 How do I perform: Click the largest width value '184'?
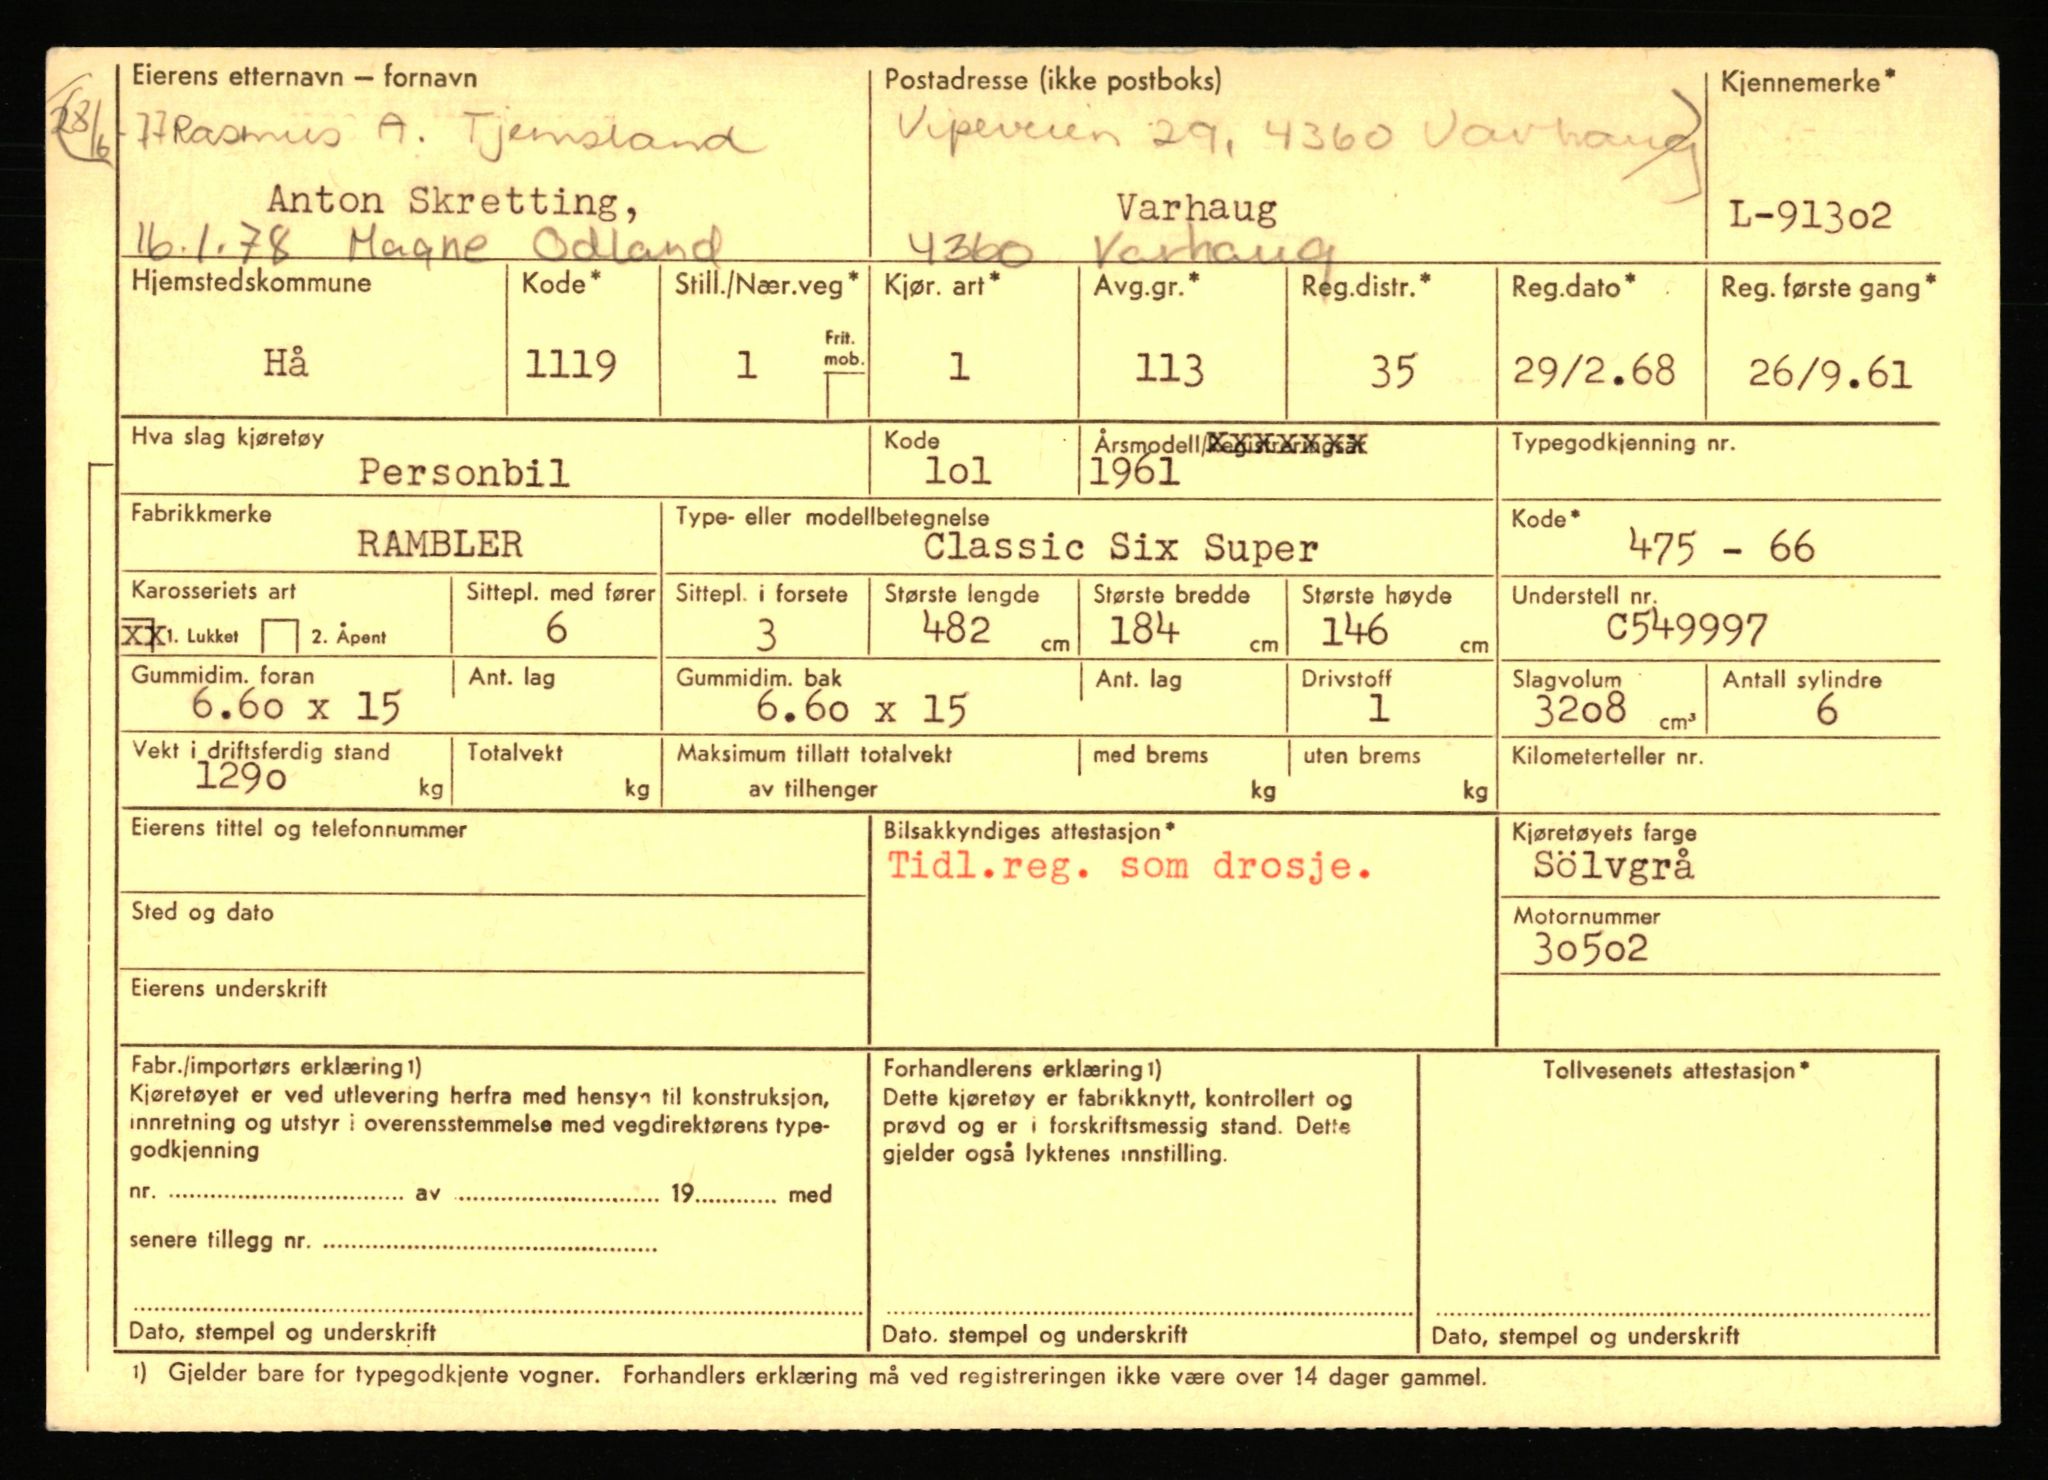1144,629
